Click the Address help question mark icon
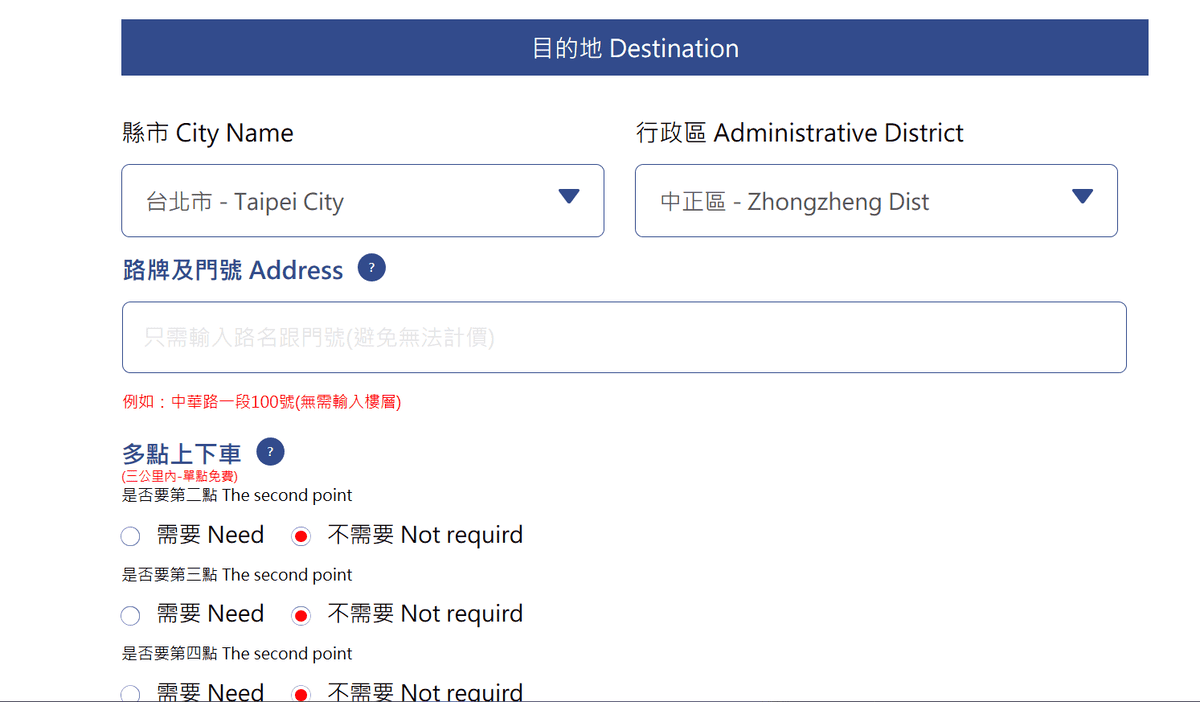This screenshot has height=702, width=1200. (x=371, y=268)
